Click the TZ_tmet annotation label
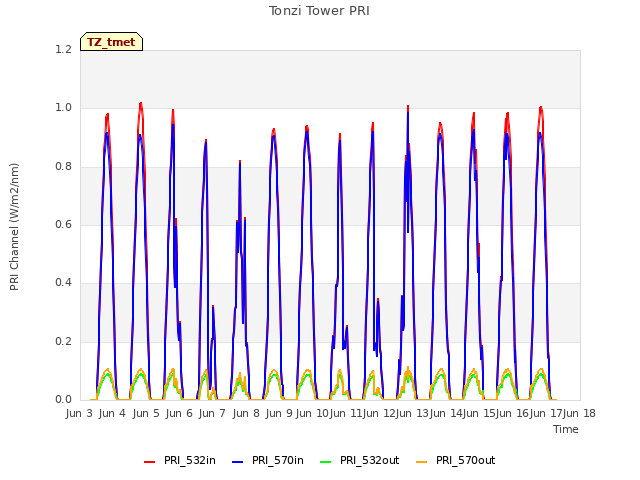The height and width of the screenshot is (480, 640). 111,42
